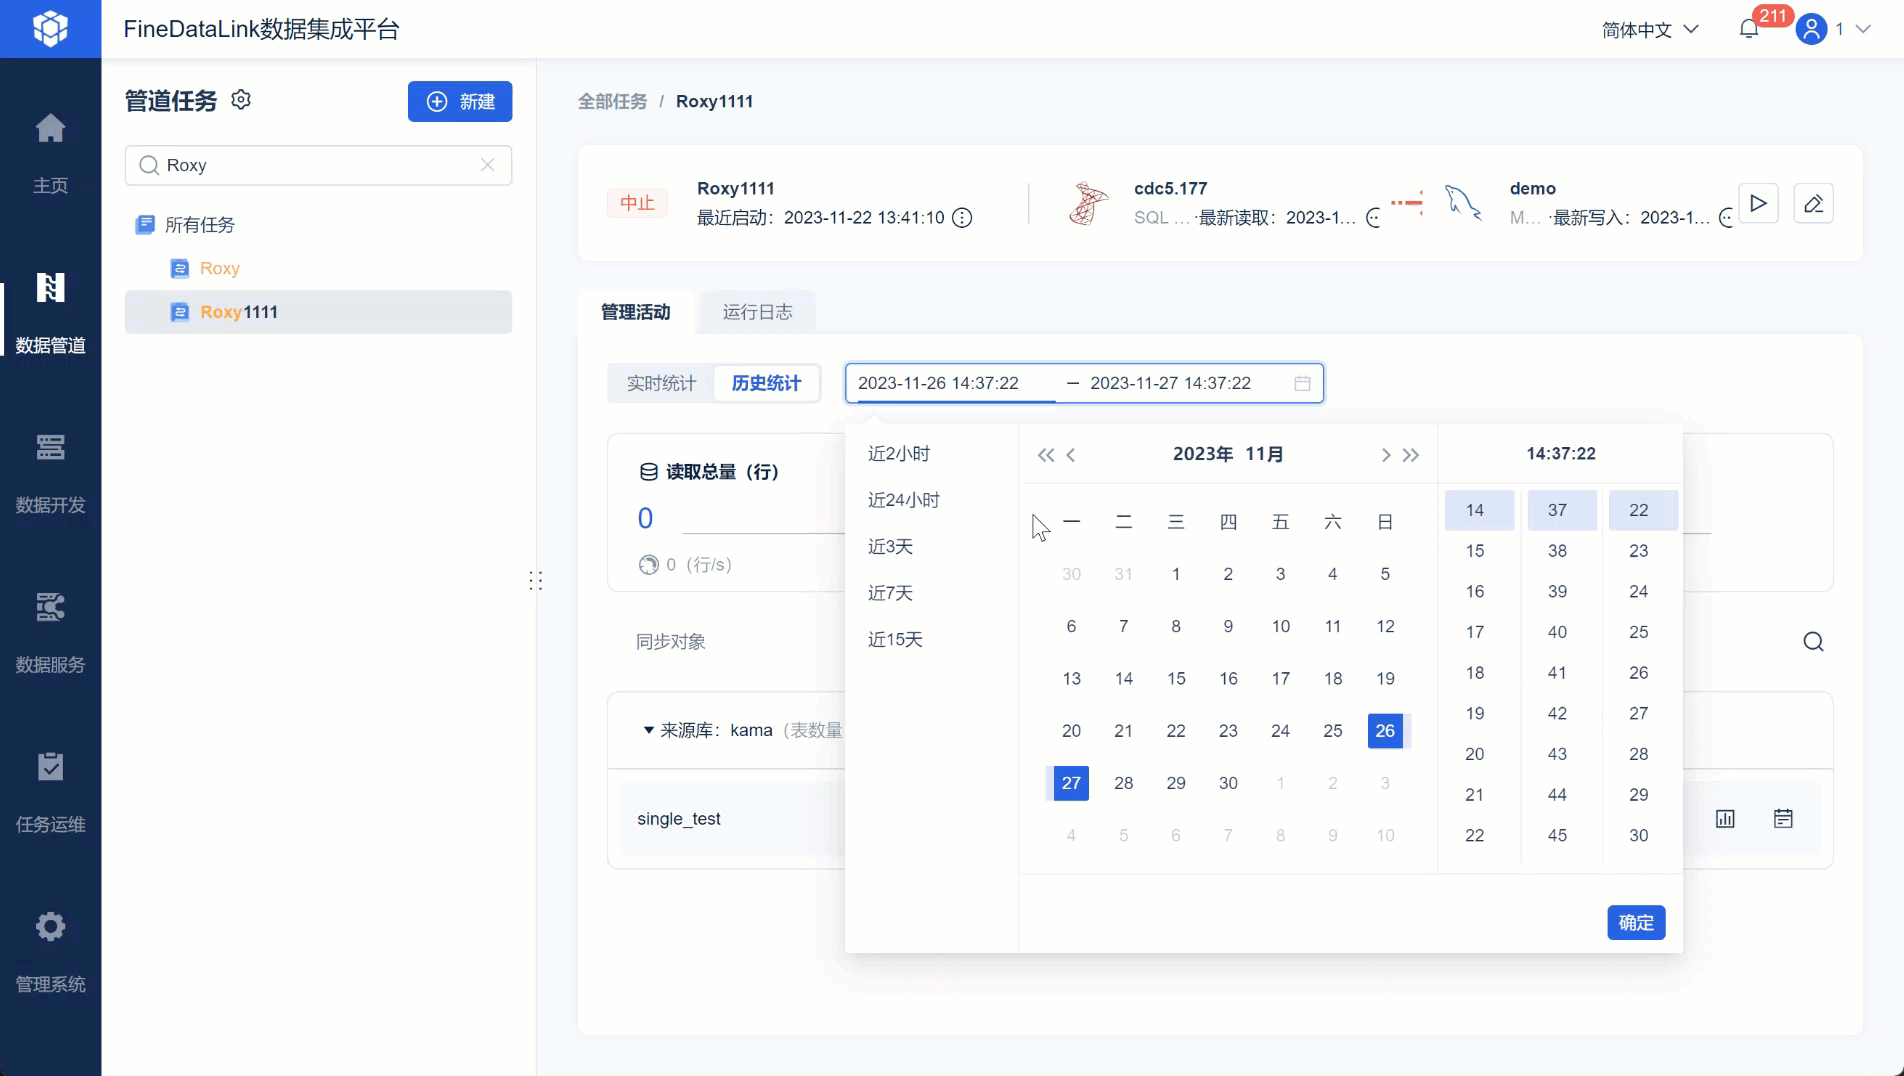Click the demo MySQL target icon
The width and height of the screenshot is (1904, 1076).
[x=1463, y=203]
